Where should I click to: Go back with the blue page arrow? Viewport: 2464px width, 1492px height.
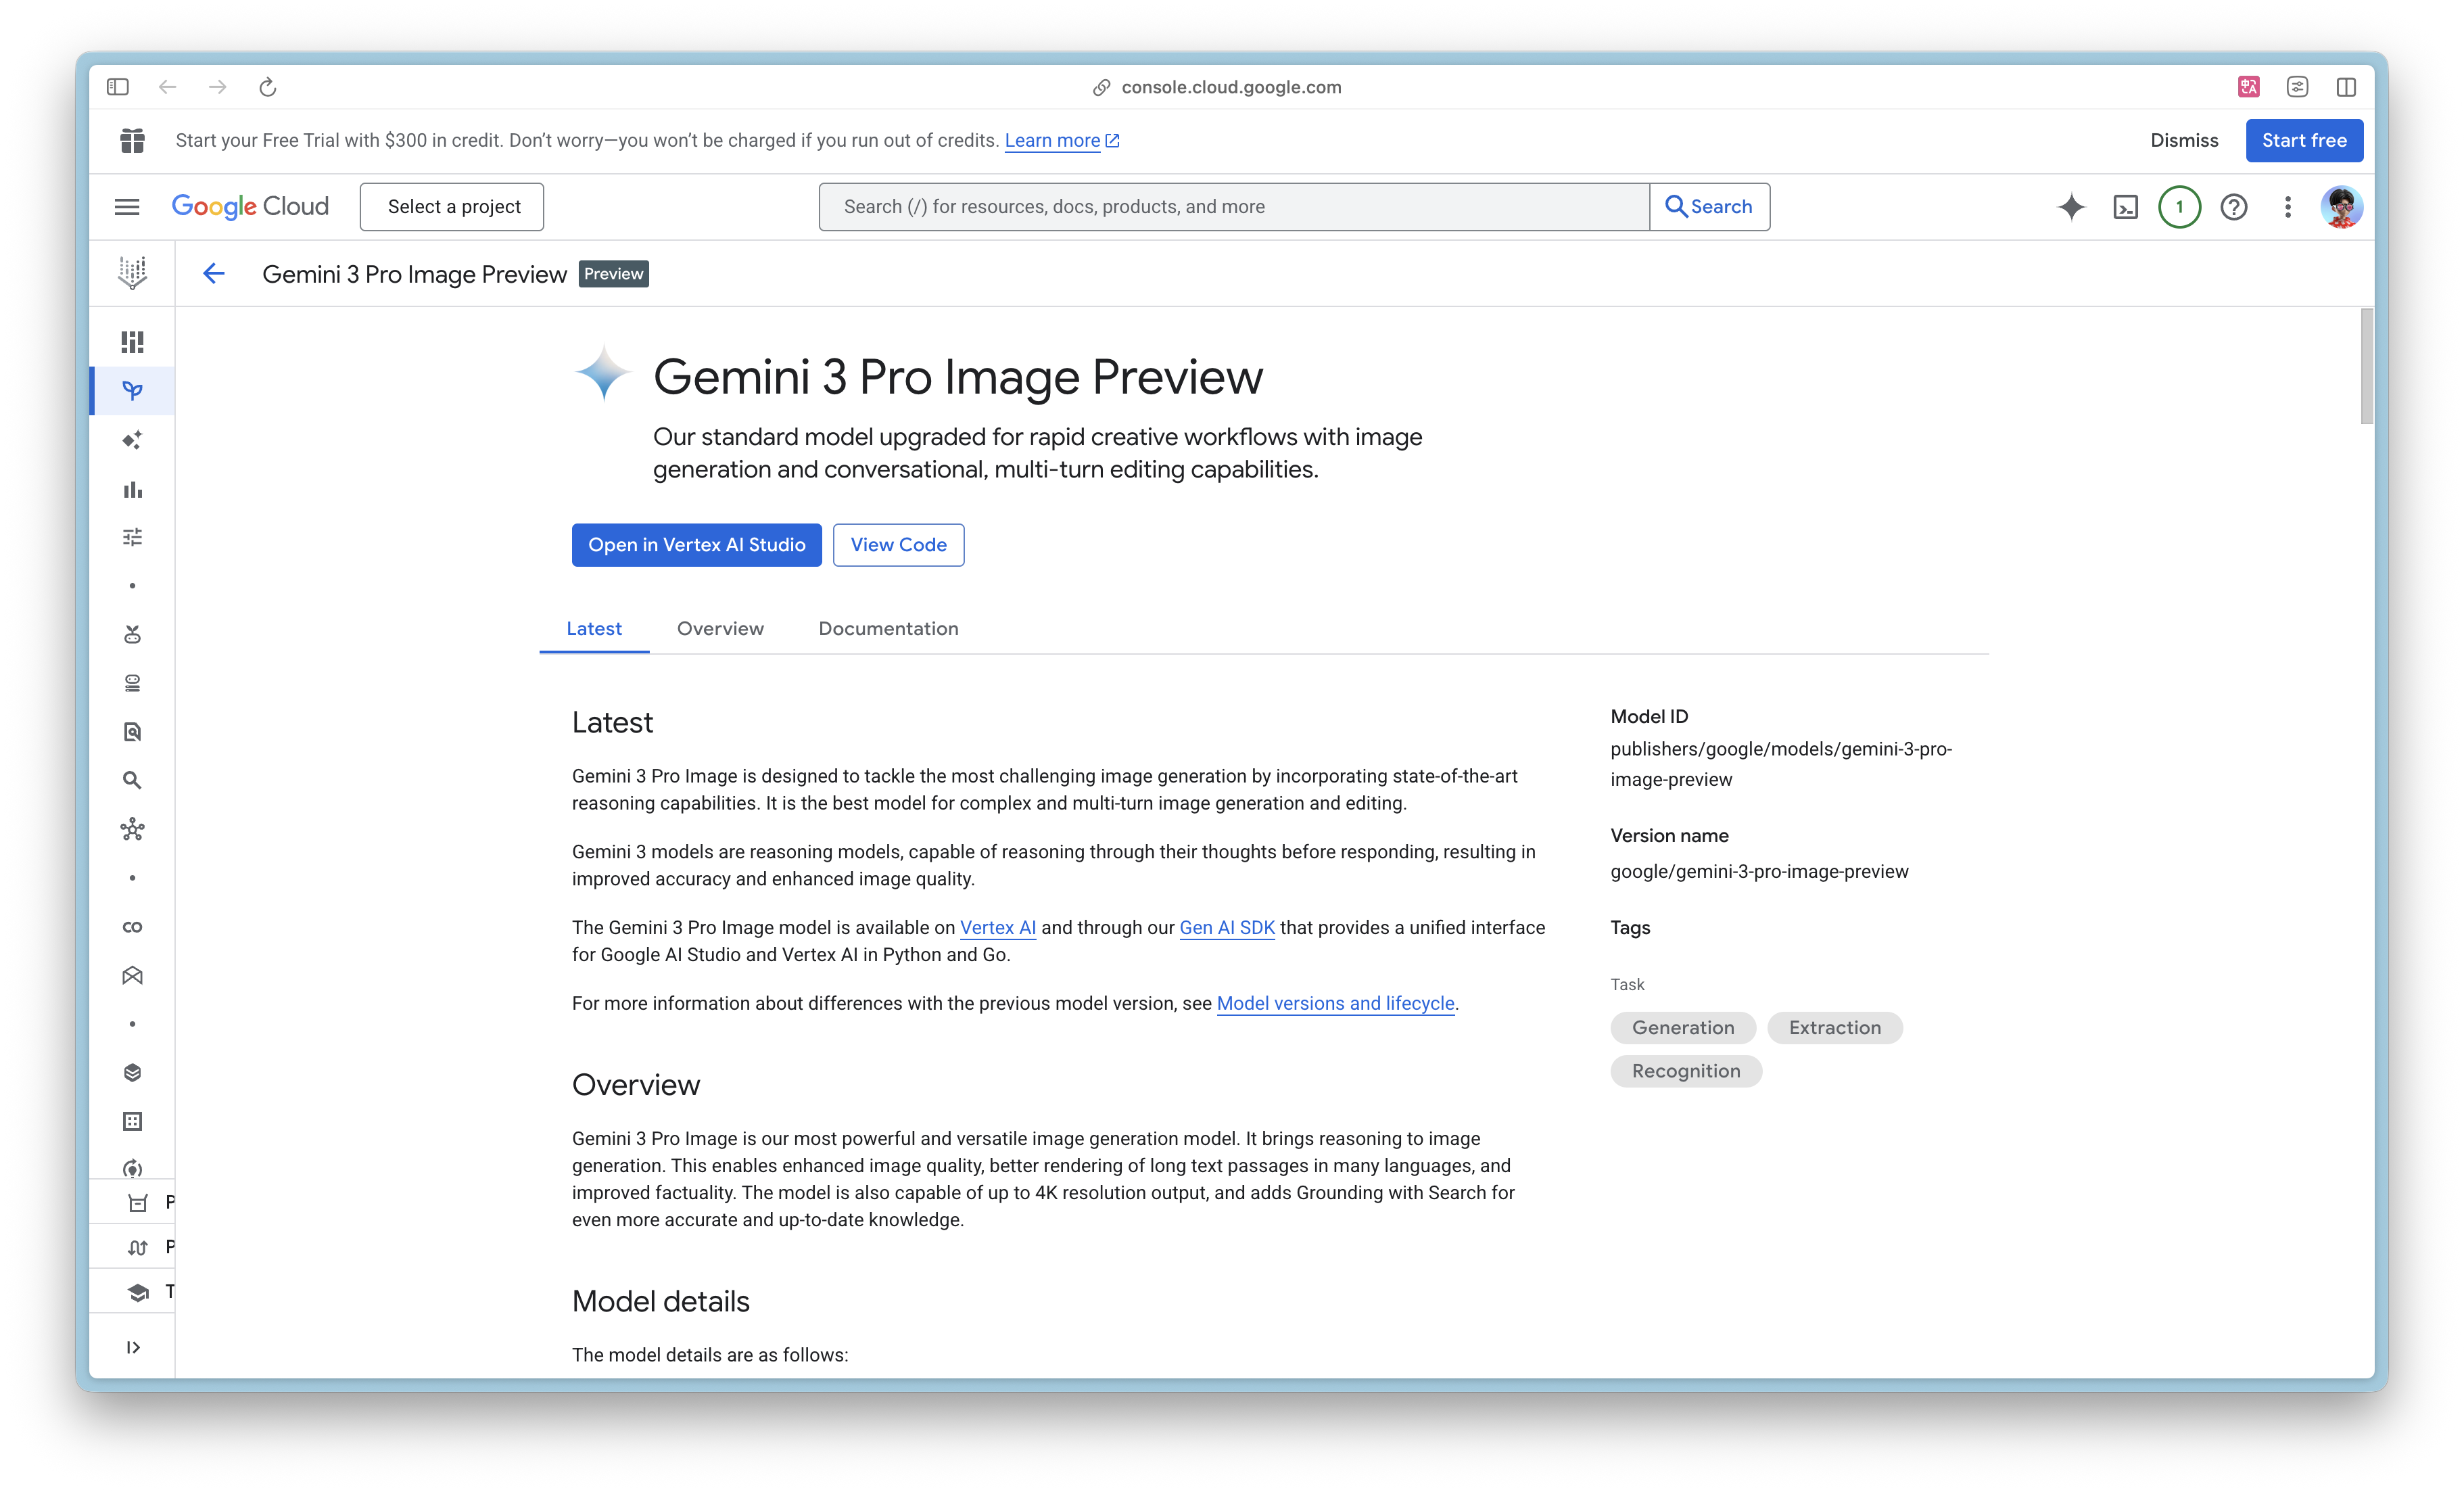pyautogui.click(x=213, y=273)
